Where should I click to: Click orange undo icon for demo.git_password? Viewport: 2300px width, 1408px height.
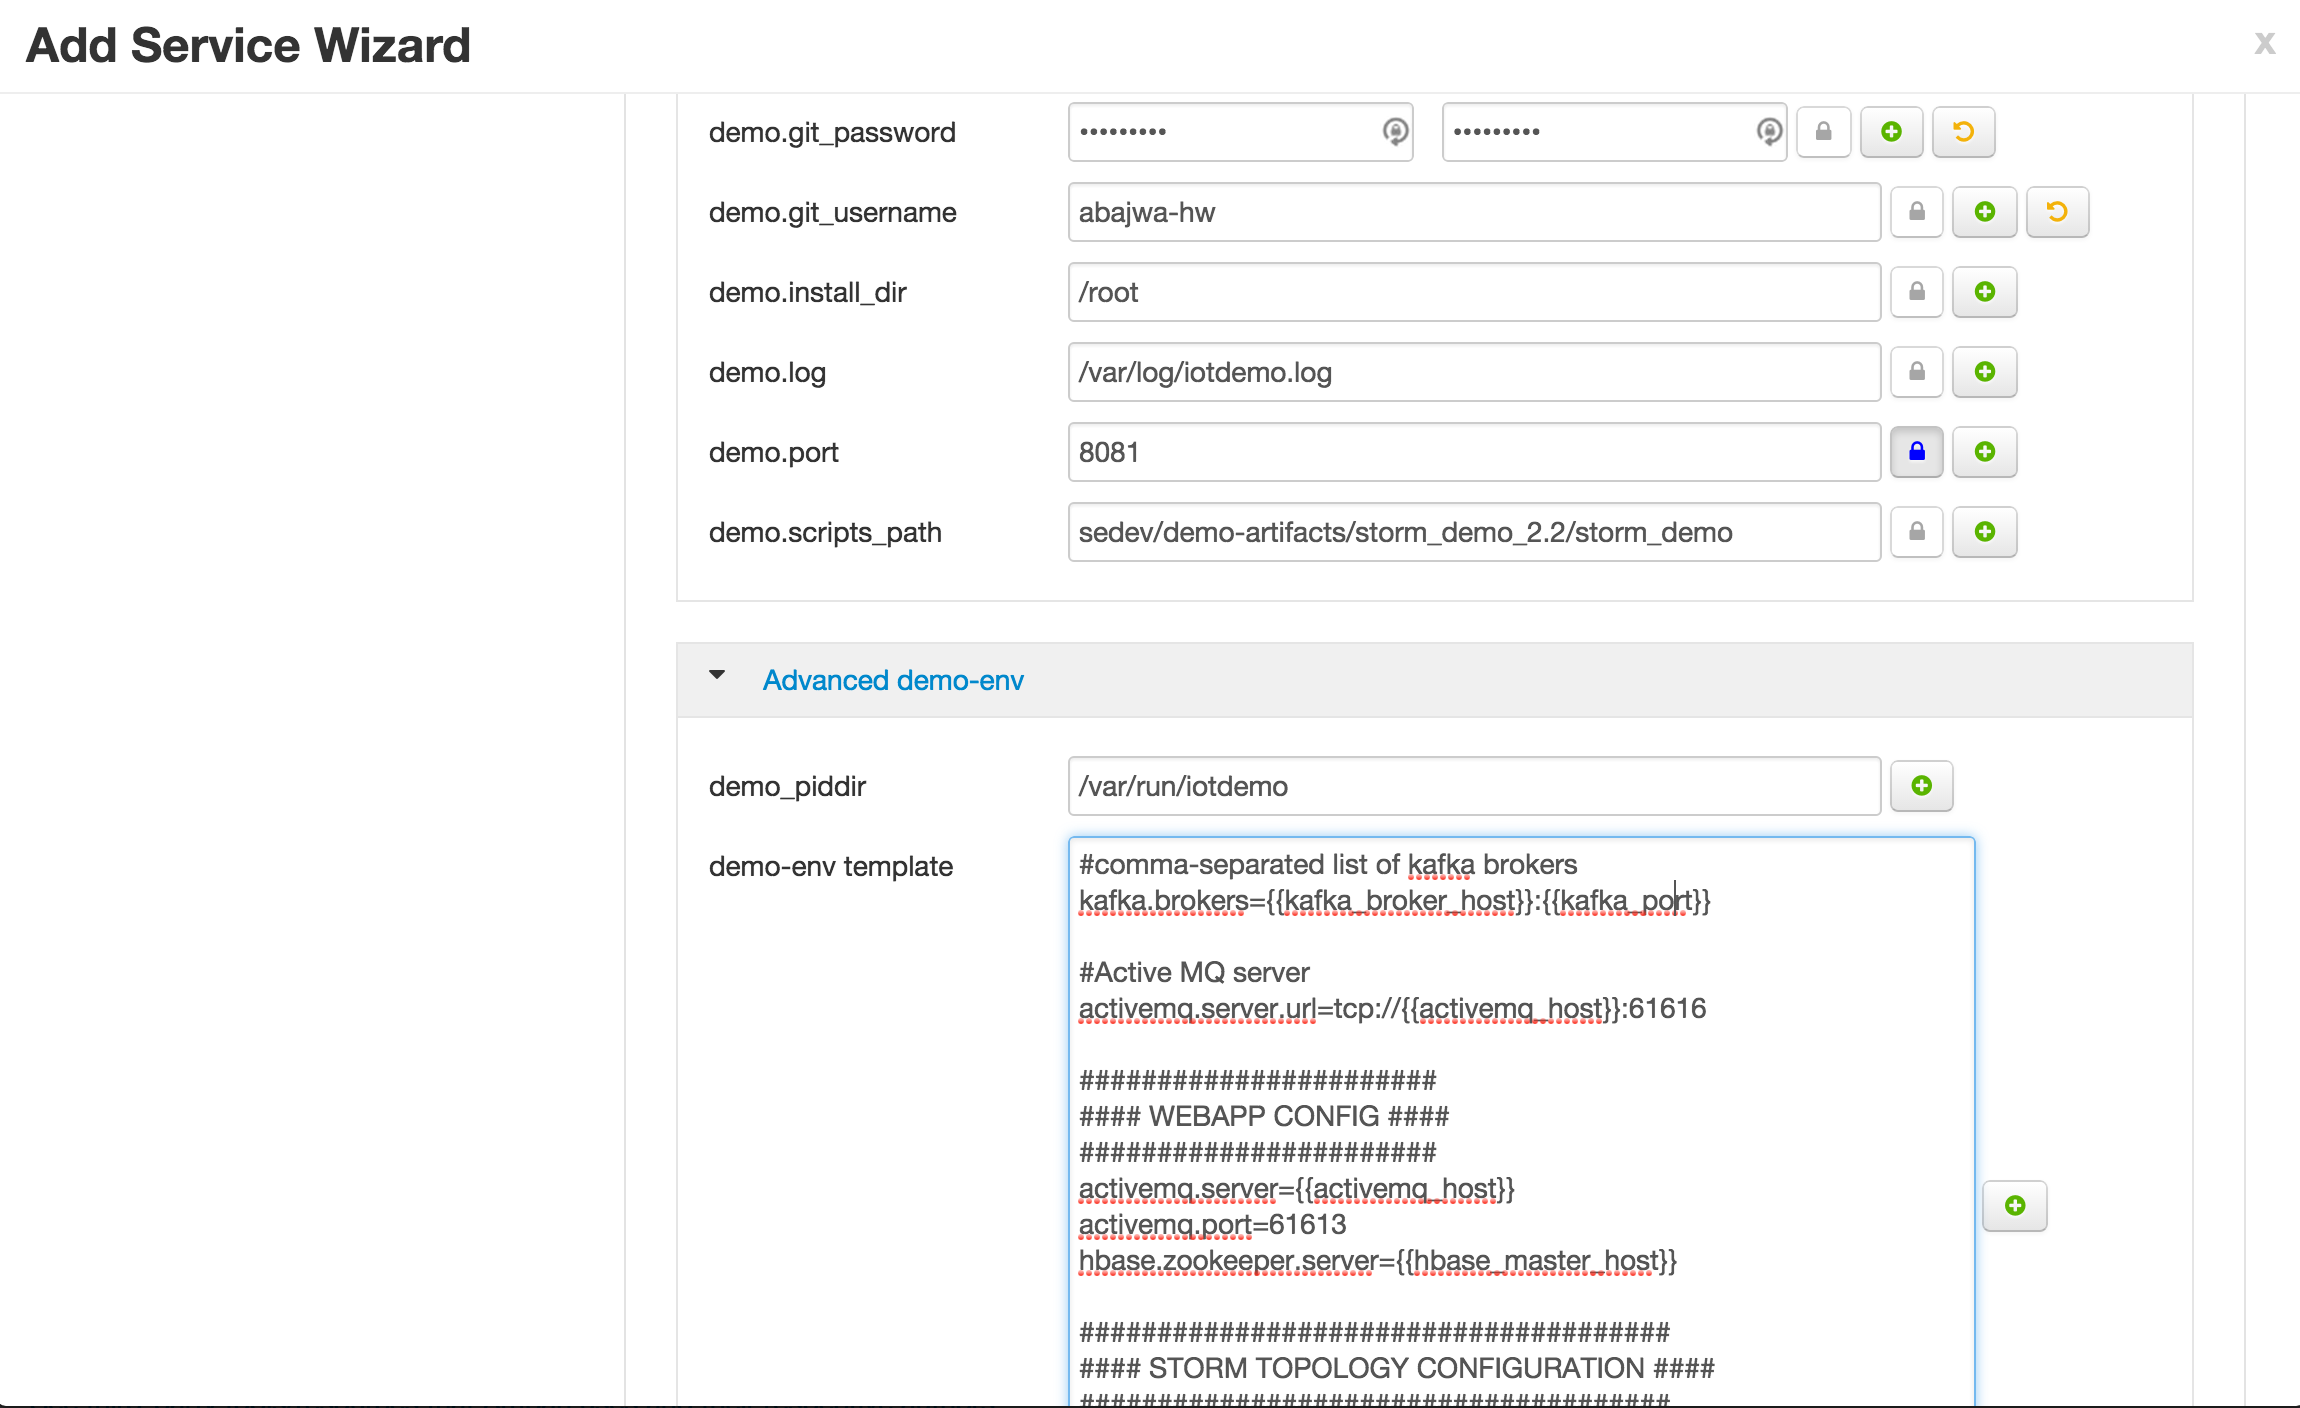click(x=1963, y=132)
